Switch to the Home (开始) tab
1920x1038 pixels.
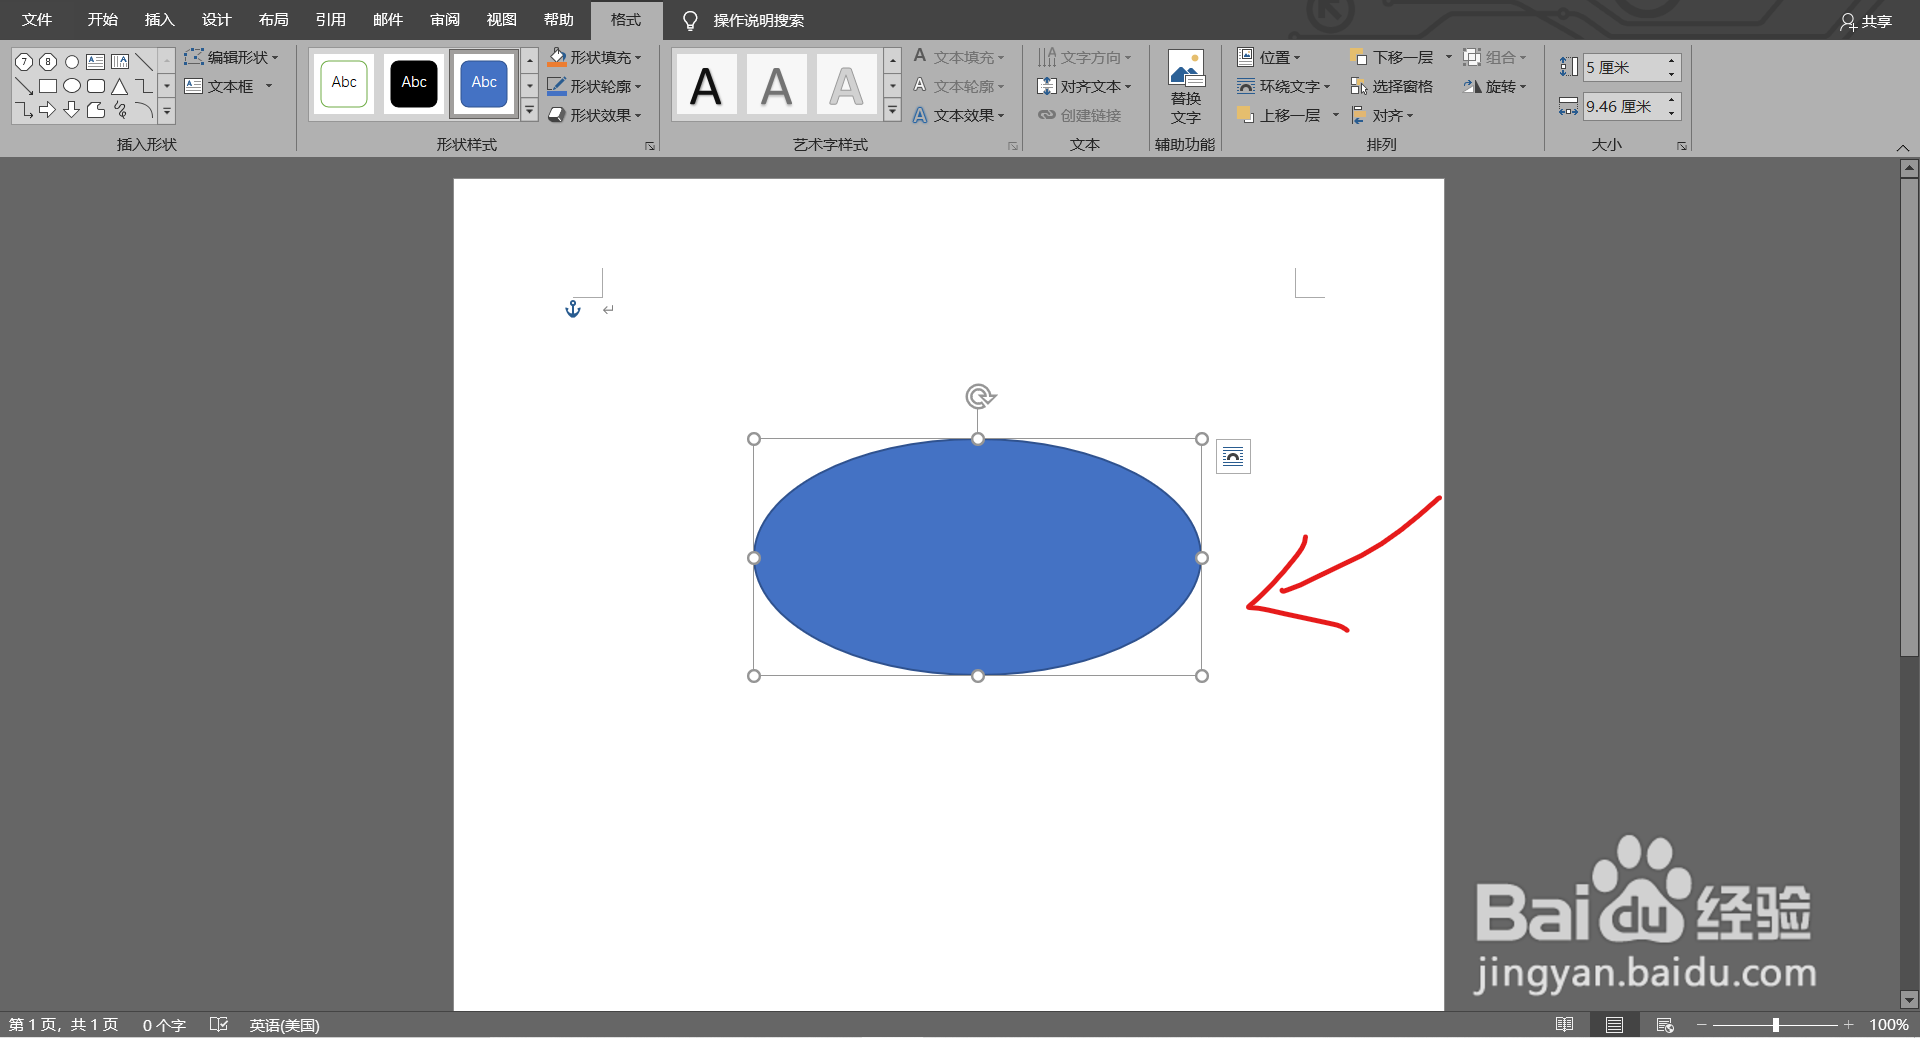pyautogui.click(x=102, y=20)
